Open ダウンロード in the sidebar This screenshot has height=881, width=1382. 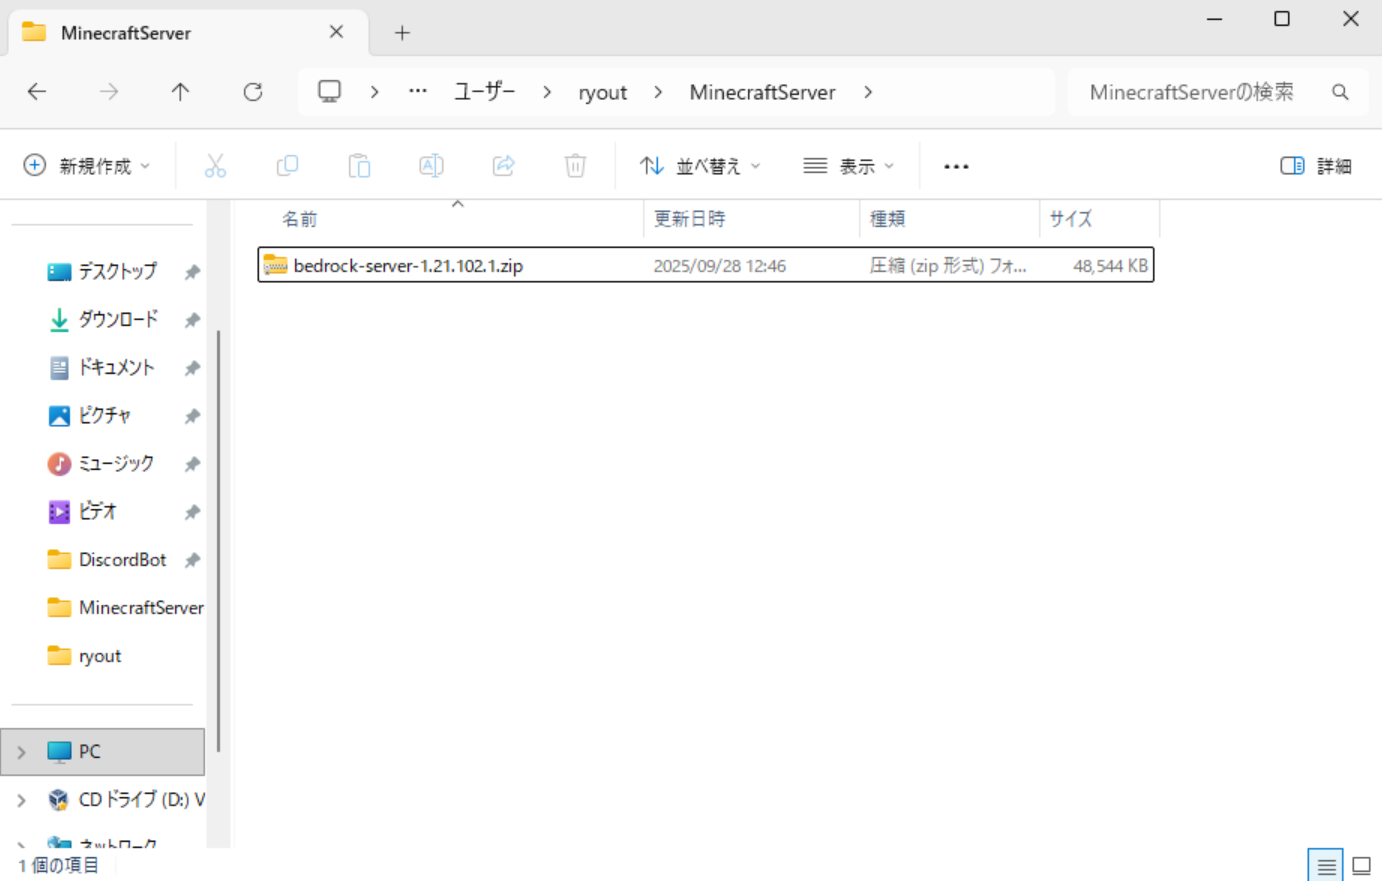pyautogui.click(x=117, y=319)
